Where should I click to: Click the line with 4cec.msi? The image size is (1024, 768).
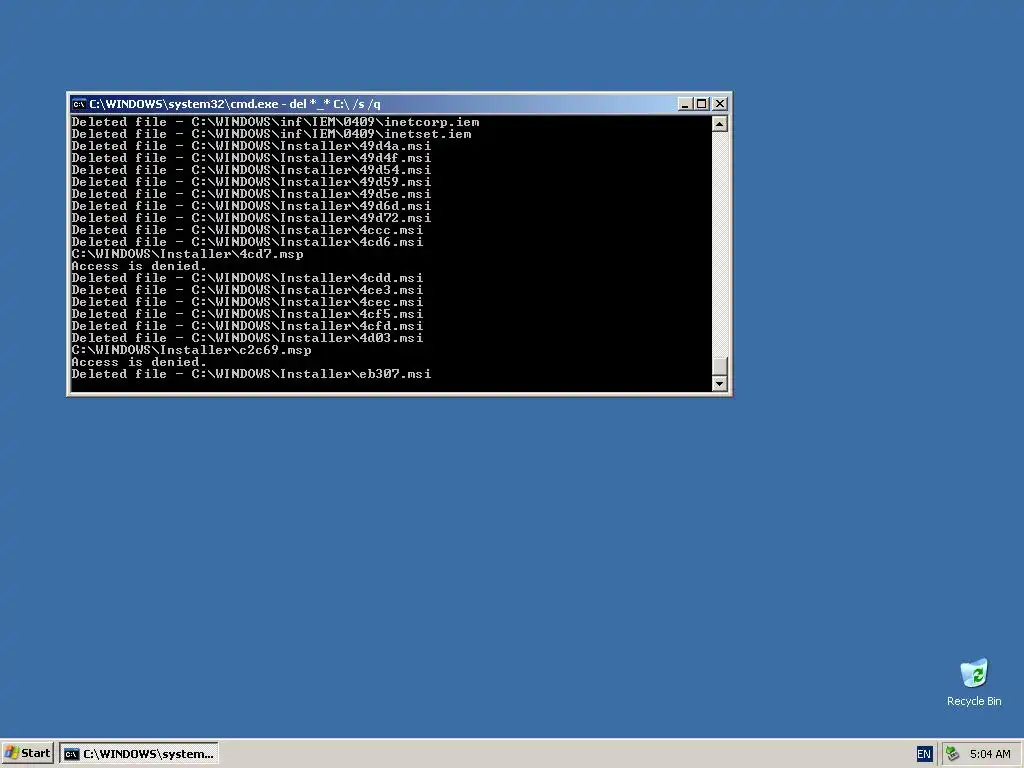click(248, 302)
